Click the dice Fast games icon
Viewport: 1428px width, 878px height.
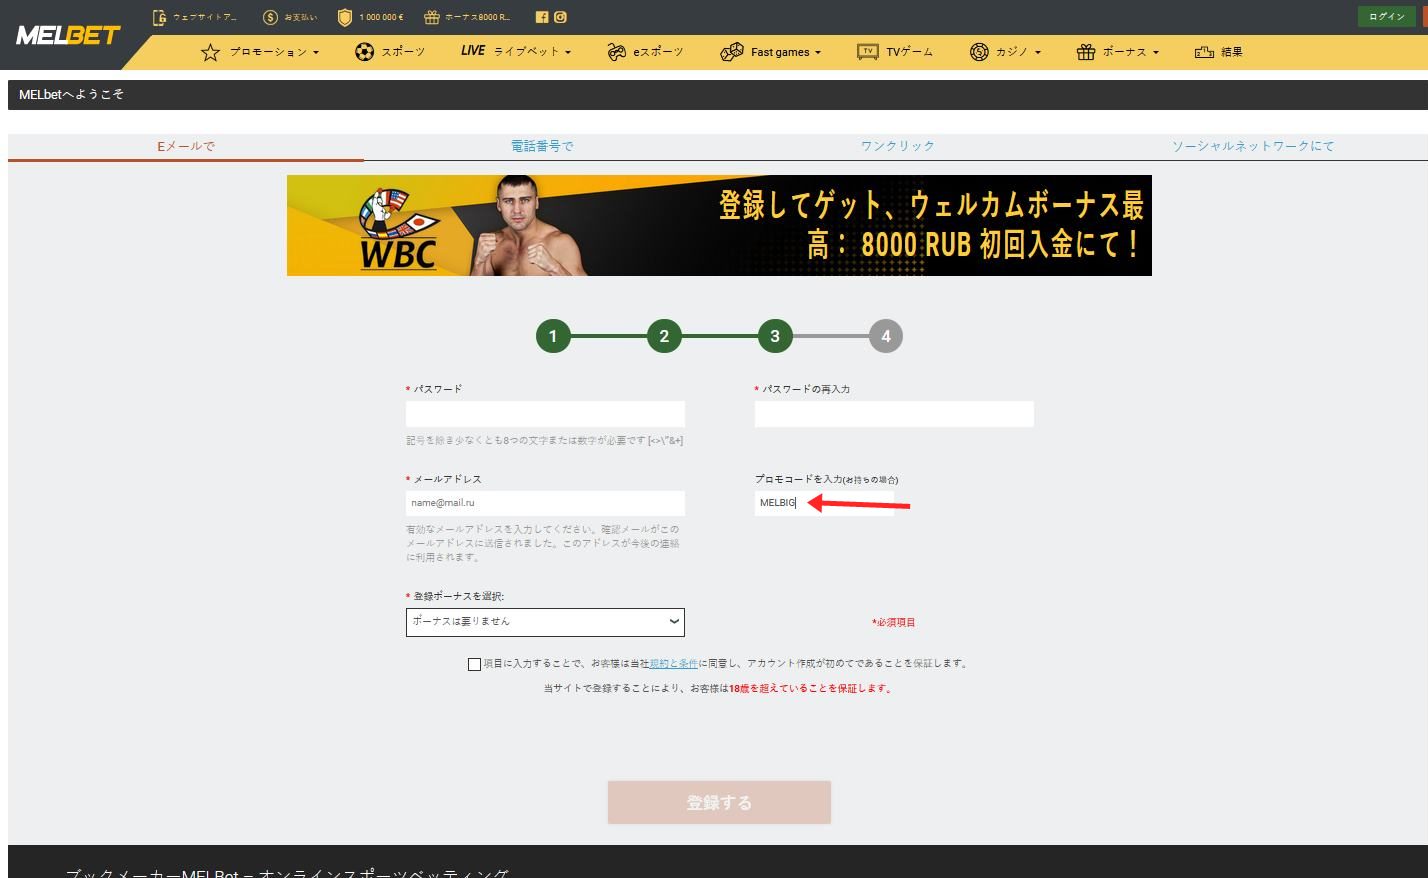click(731, 52)
